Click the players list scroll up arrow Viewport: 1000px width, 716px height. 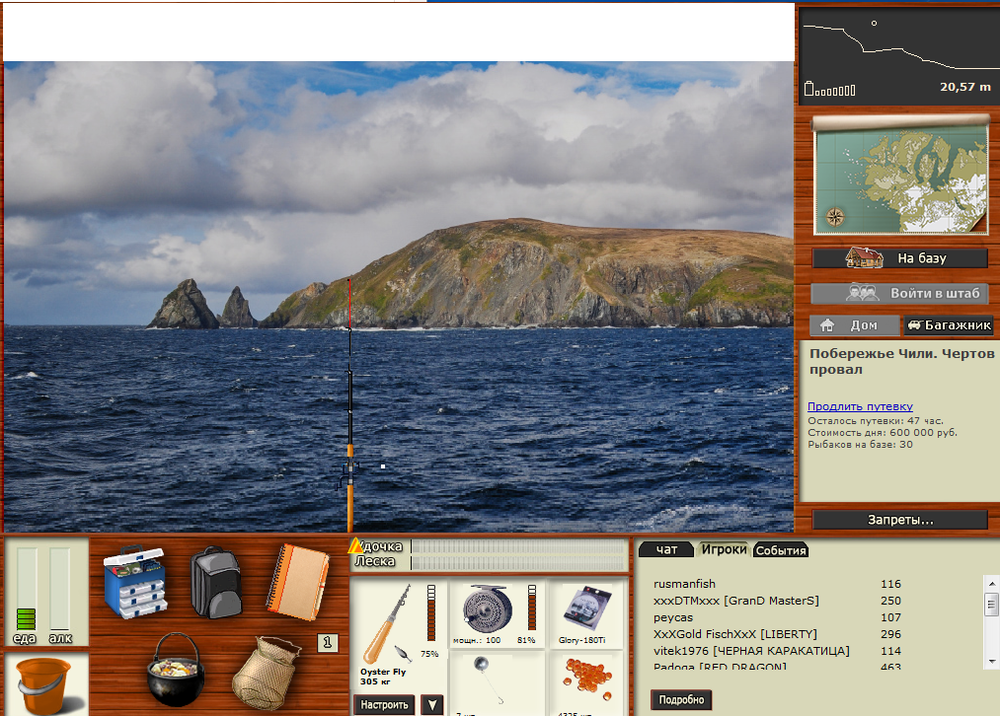click(x=992, y=583)
